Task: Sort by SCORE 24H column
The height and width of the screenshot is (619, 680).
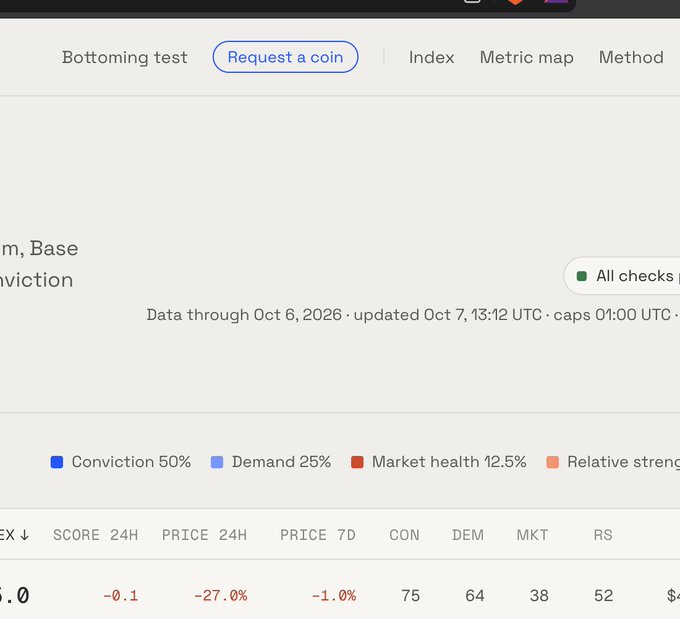Action: (95, 535)
